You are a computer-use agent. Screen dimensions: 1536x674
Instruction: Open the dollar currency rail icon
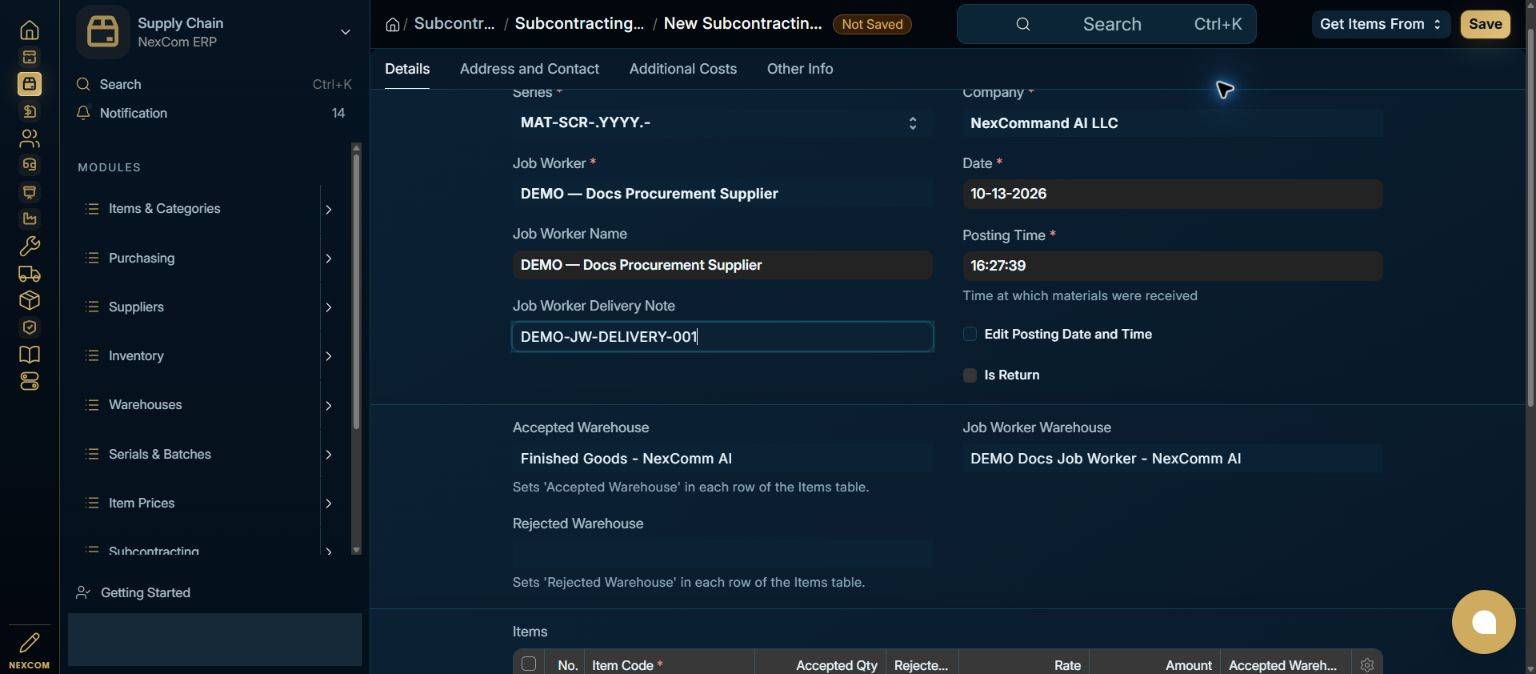coord(29,111)
